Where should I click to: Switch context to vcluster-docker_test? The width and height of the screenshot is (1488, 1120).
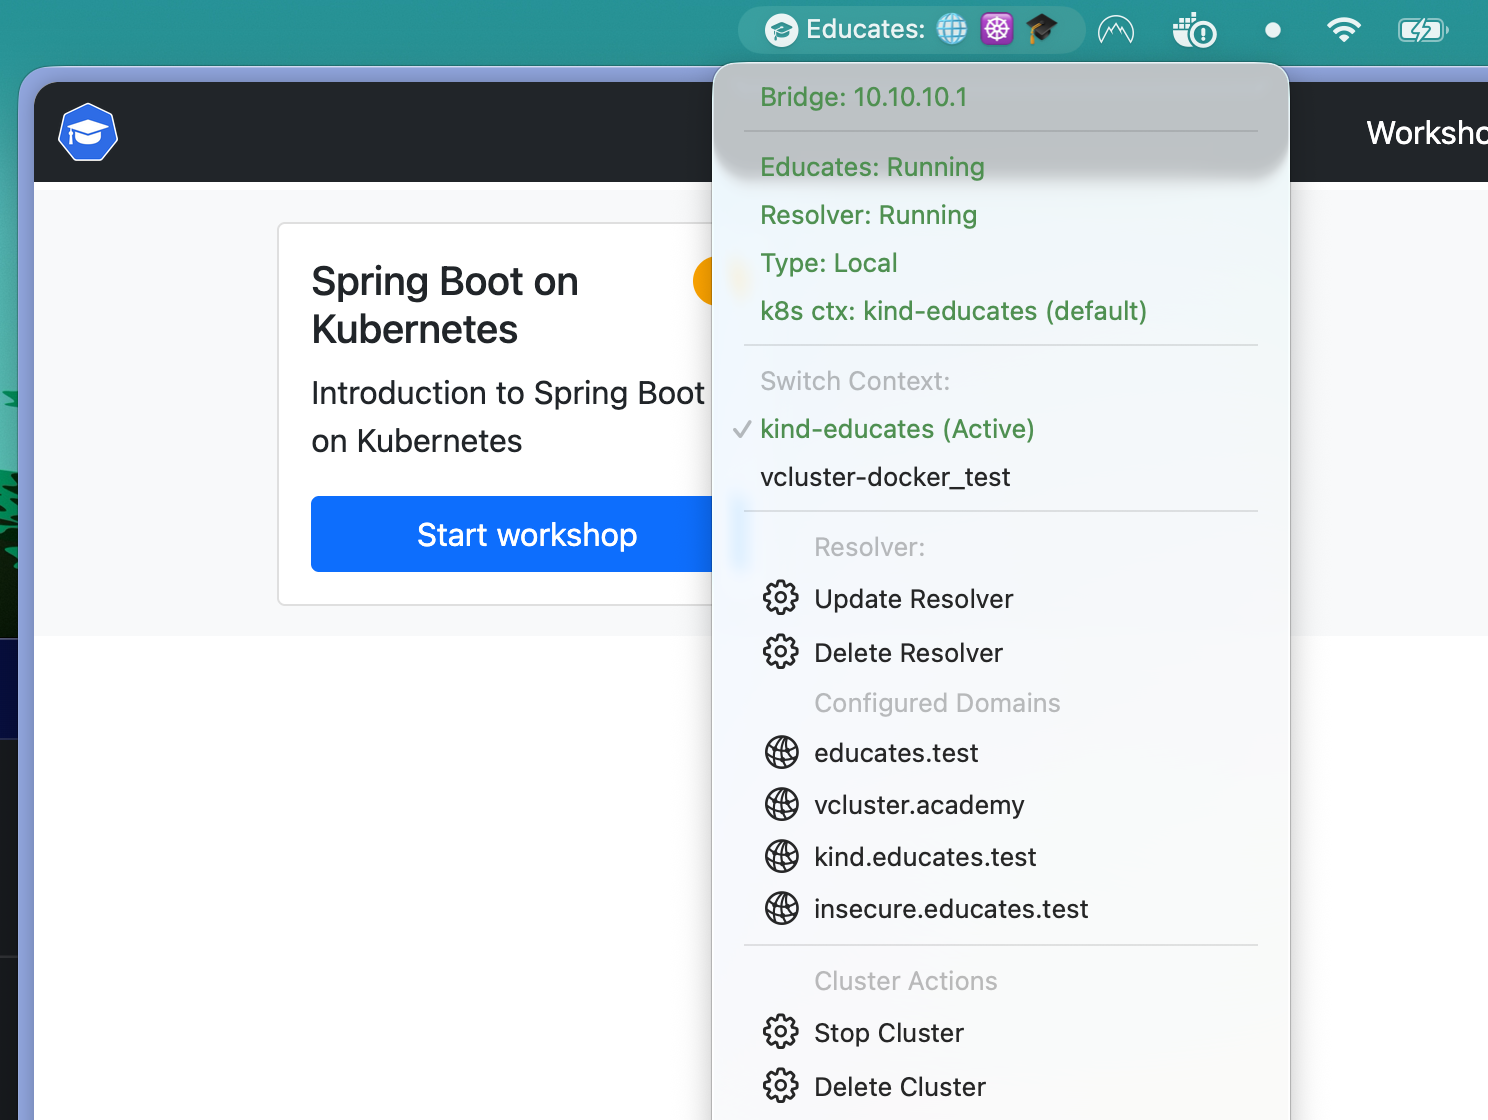coord(885,477)
